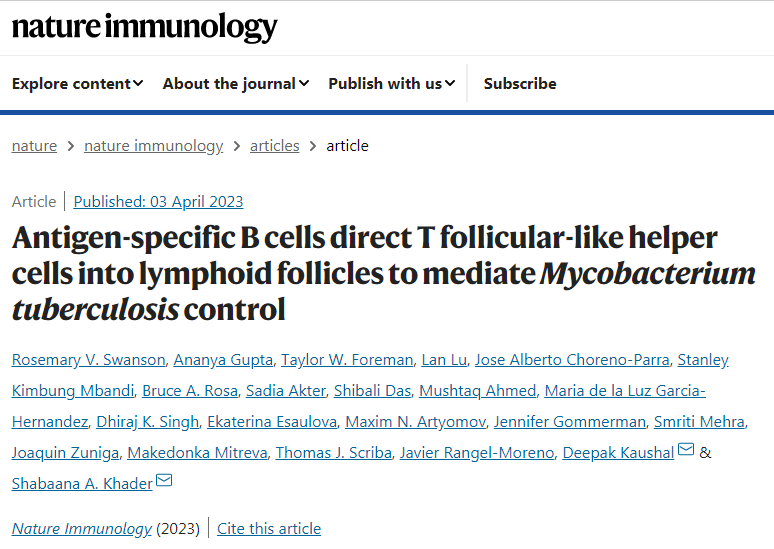
Task: Click the nature immunology logo
Action: 145,27
